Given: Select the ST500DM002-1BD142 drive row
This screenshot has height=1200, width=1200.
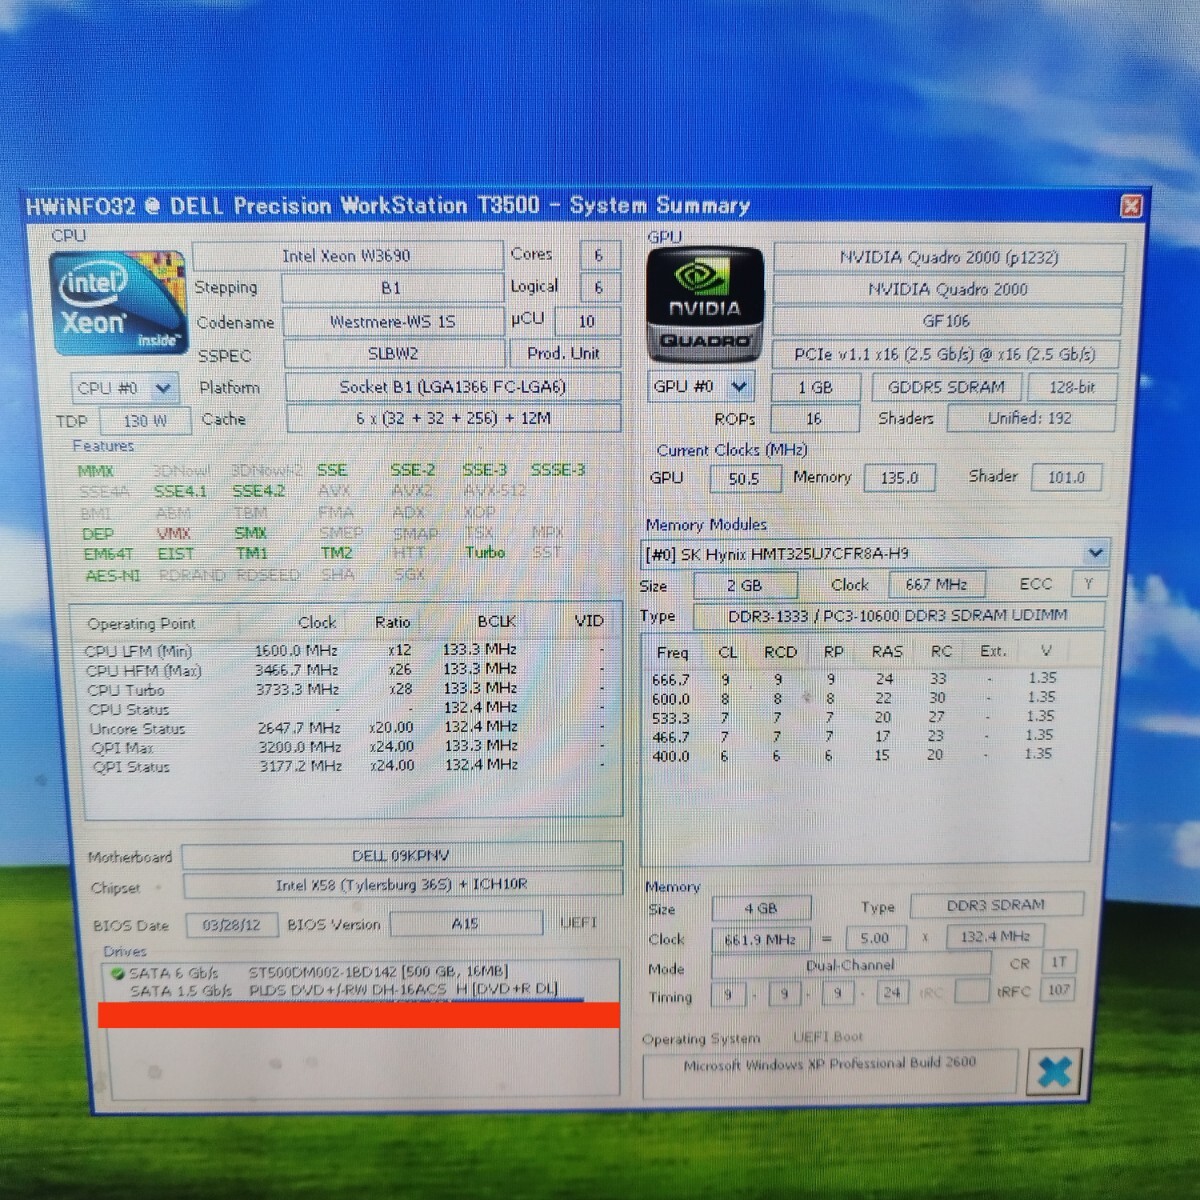Looking at the screenshot, I should (361, 972).
